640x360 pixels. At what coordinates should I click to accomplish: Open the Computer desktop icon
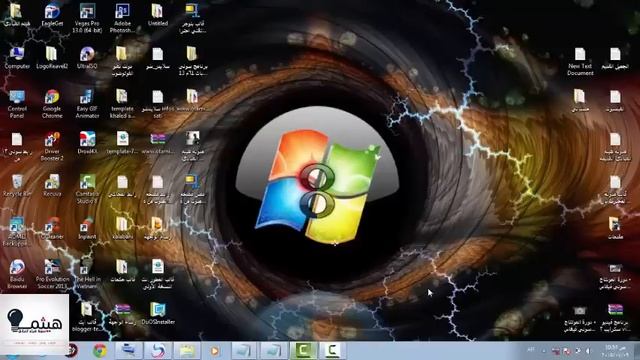(17, 58)
